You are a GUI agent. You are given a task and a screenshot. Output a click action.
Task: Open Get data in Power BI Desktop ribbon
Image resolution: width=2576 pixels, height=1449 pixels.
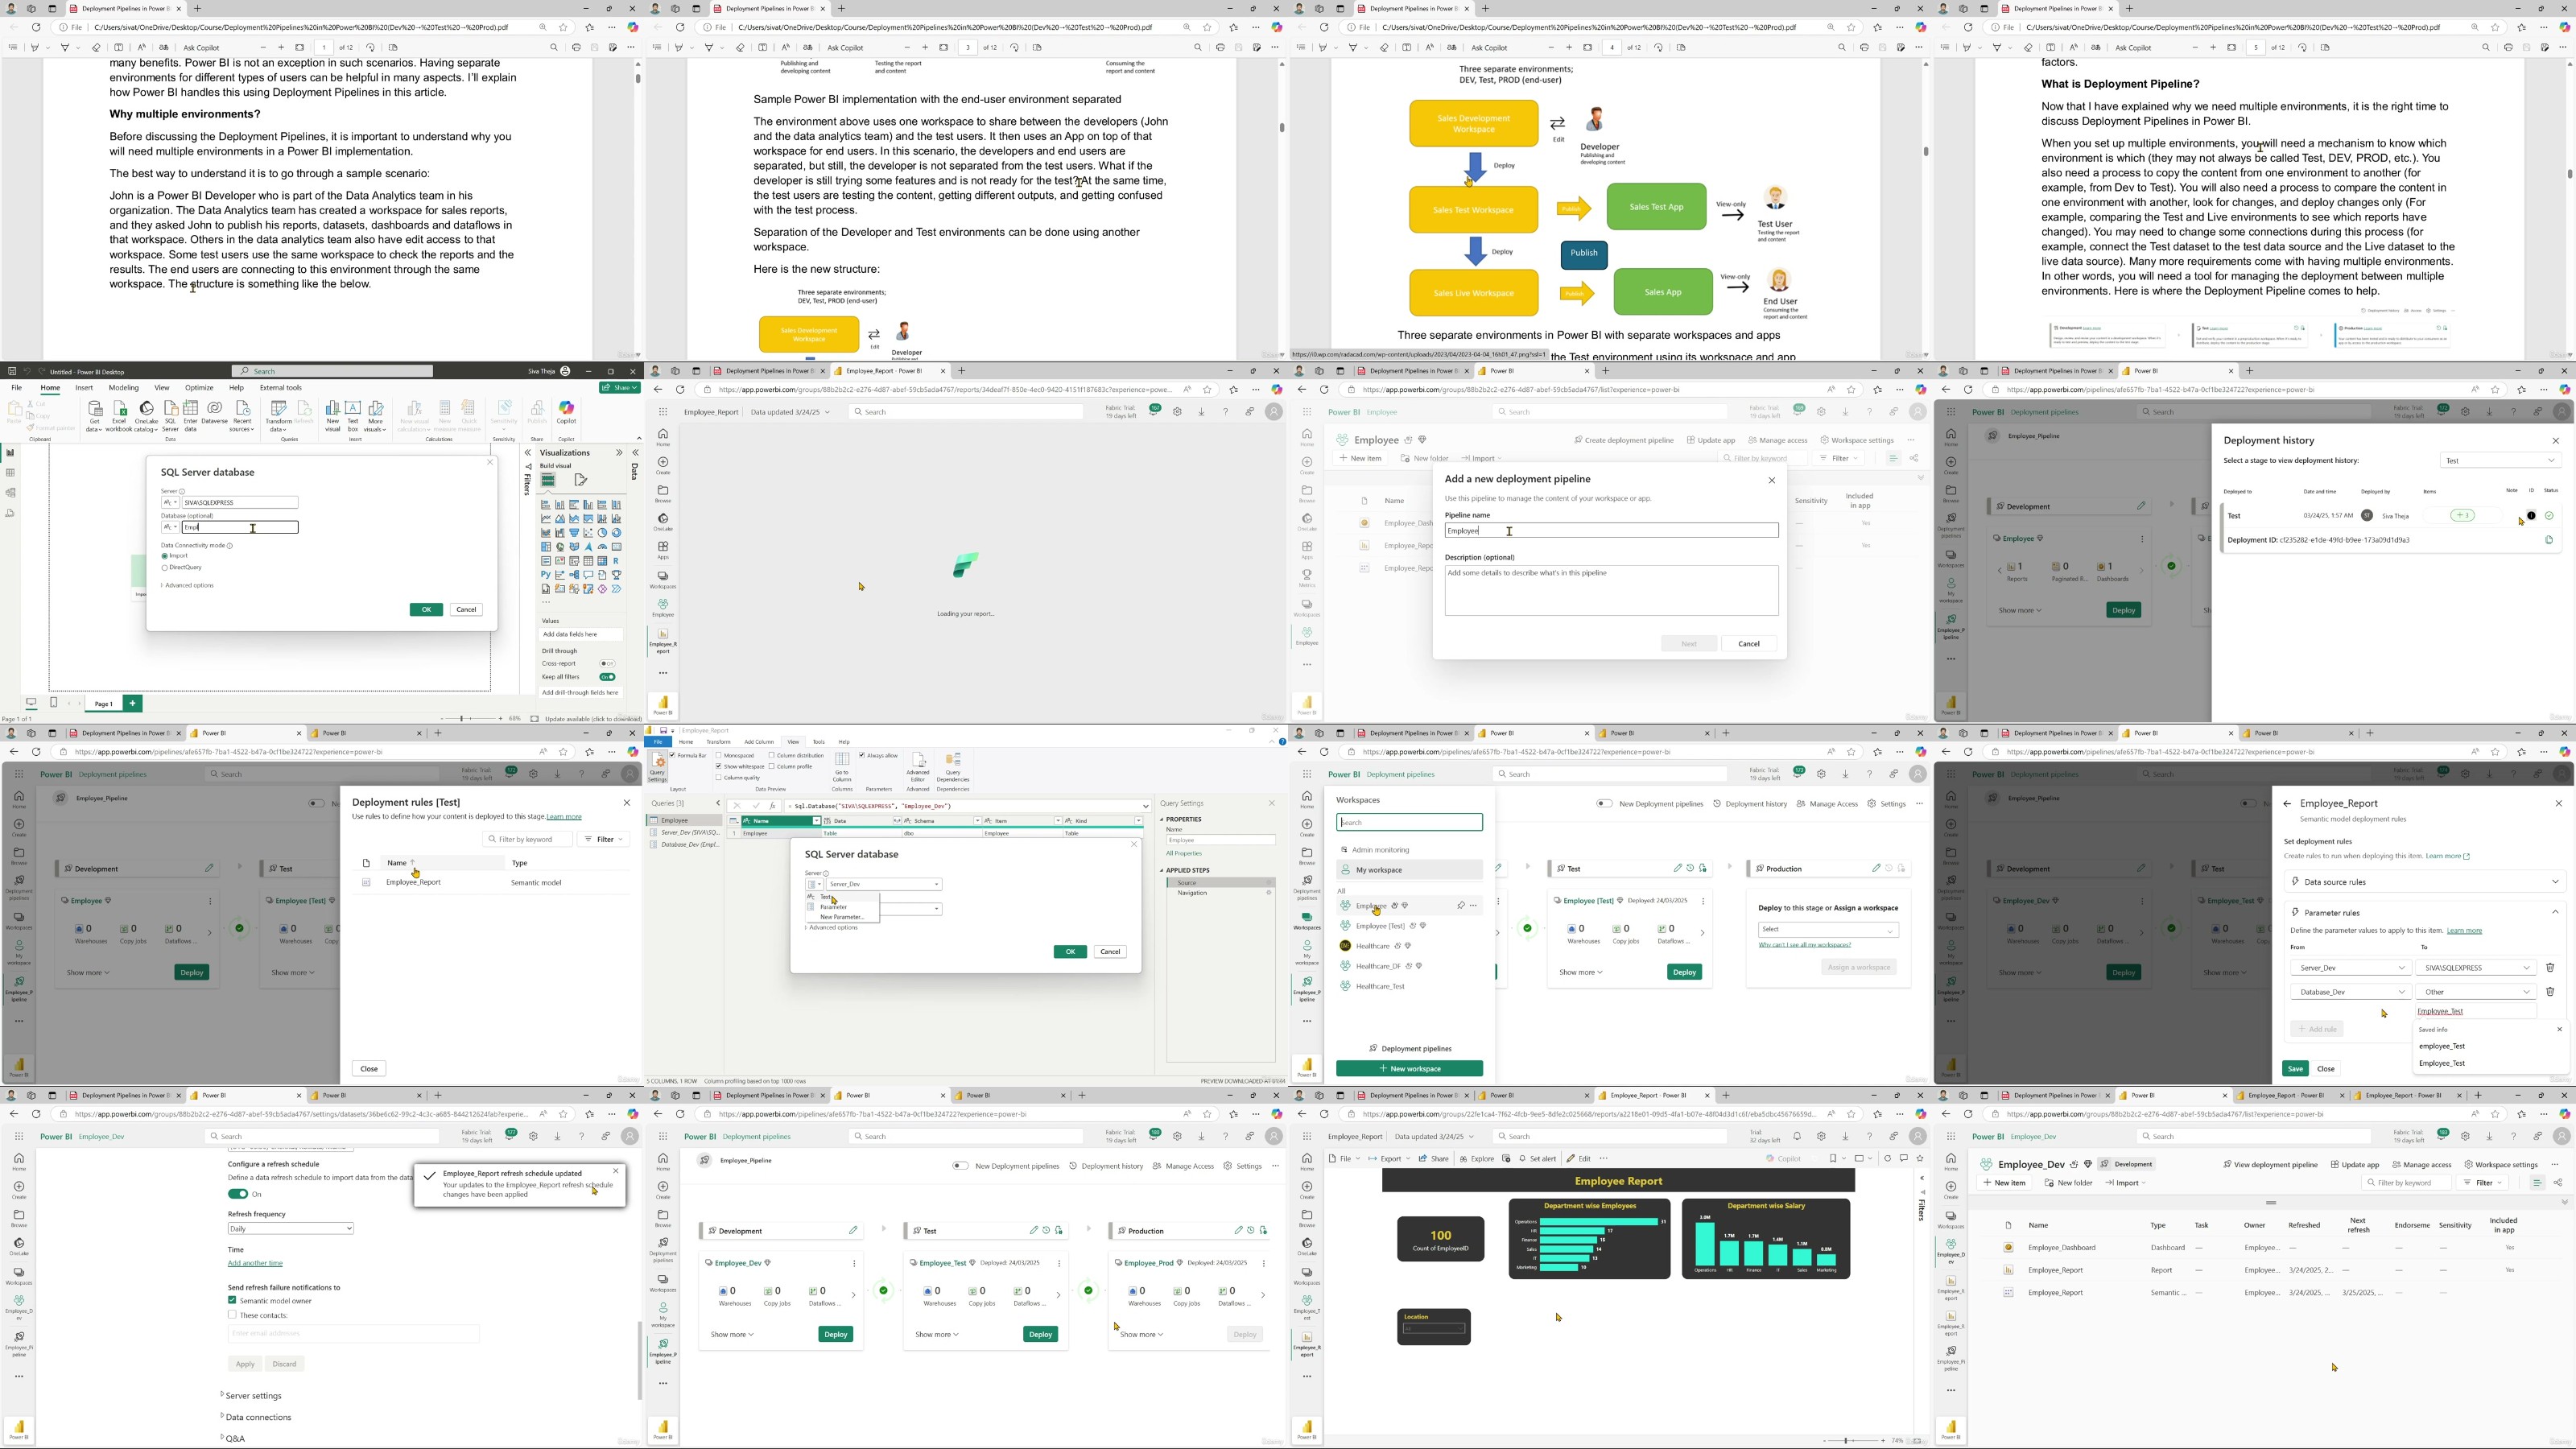94,415
